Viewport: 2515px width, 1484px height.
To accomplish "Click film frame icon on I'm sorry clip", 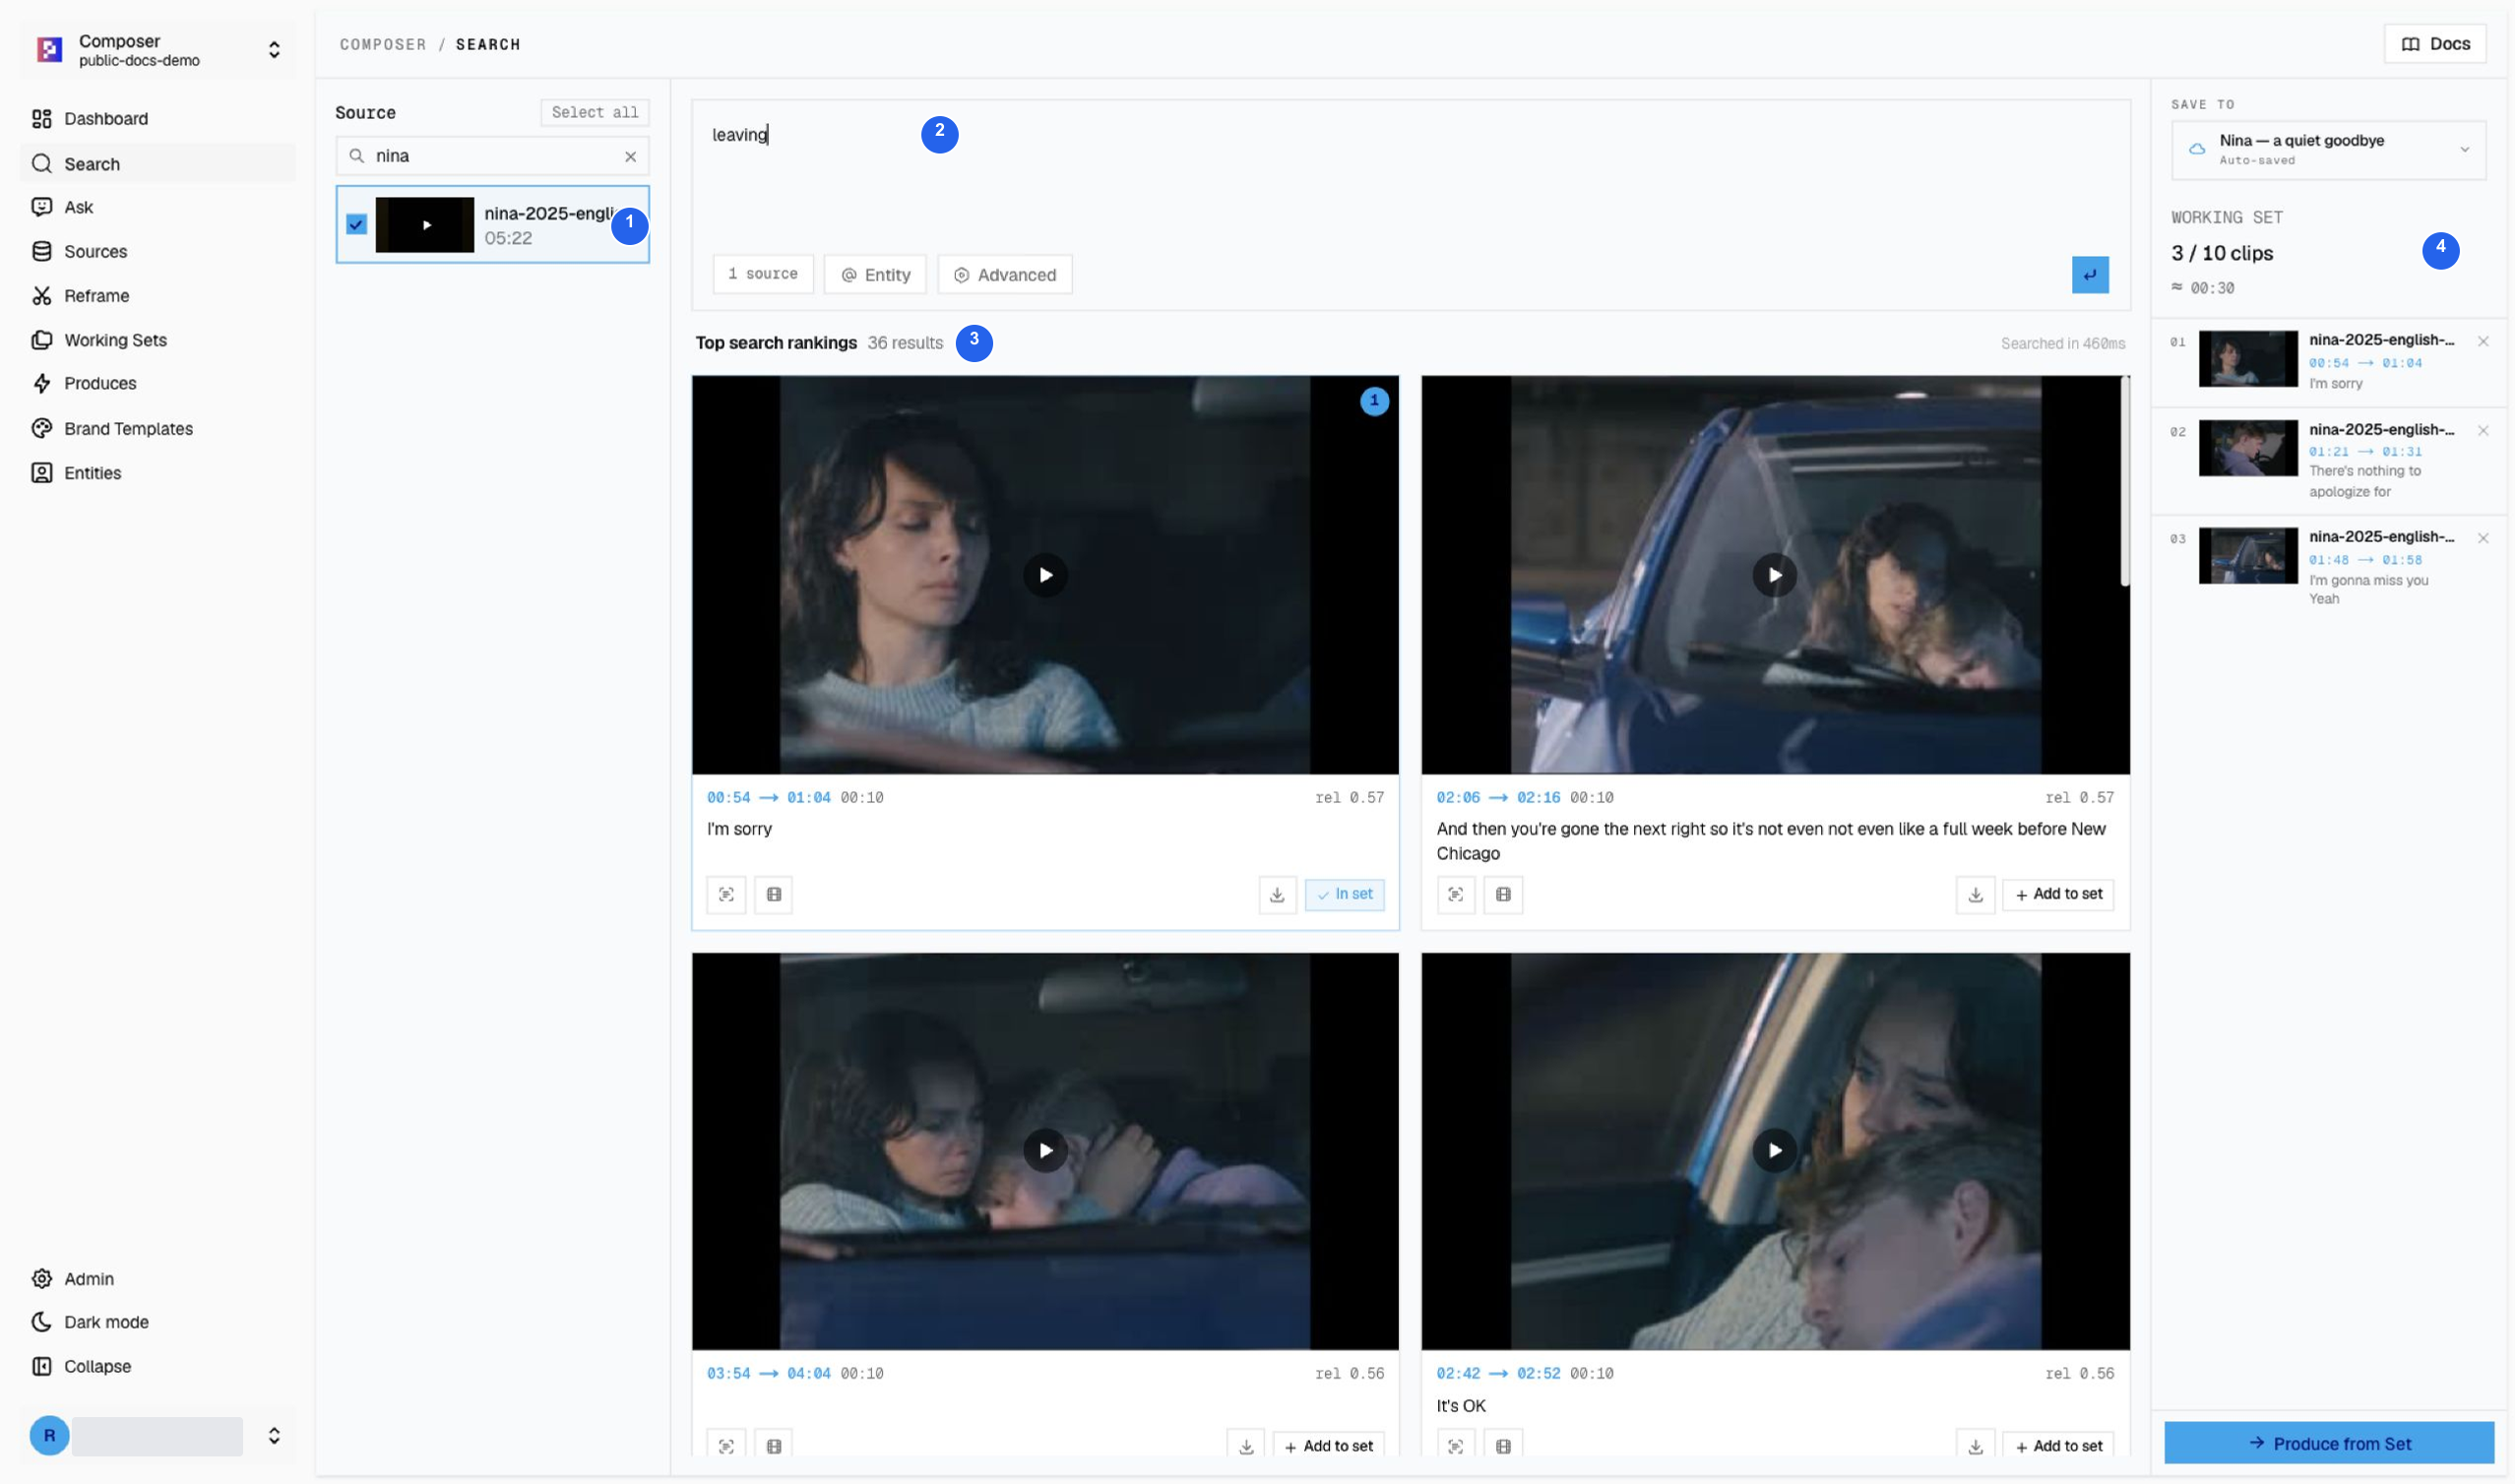I will 774,895.
